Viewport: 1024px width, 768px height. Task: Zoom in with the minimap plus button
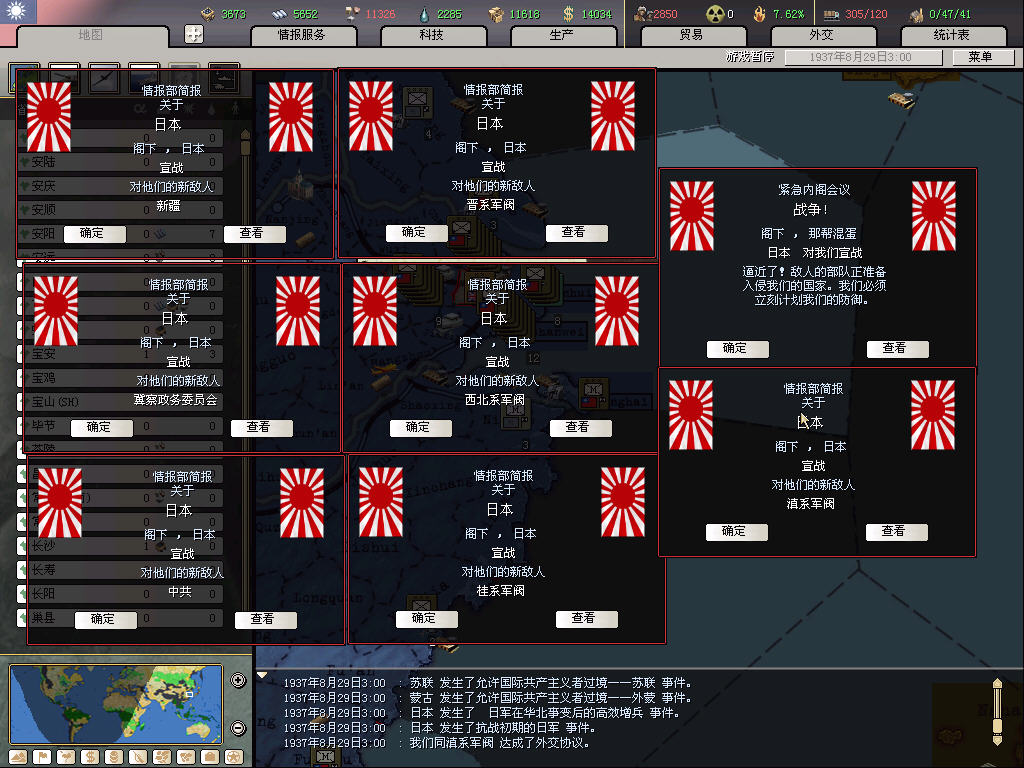(238, 681)
